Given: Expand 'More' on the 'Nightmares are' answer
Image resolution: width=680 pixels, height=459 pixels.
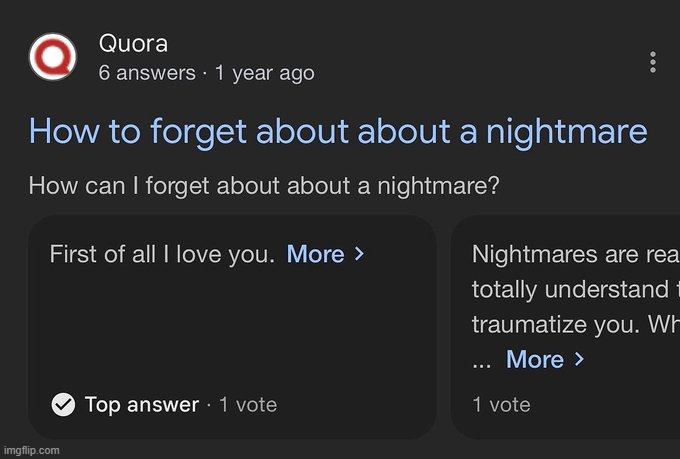Looking at the screenshot, I should (x=535, y=359).
